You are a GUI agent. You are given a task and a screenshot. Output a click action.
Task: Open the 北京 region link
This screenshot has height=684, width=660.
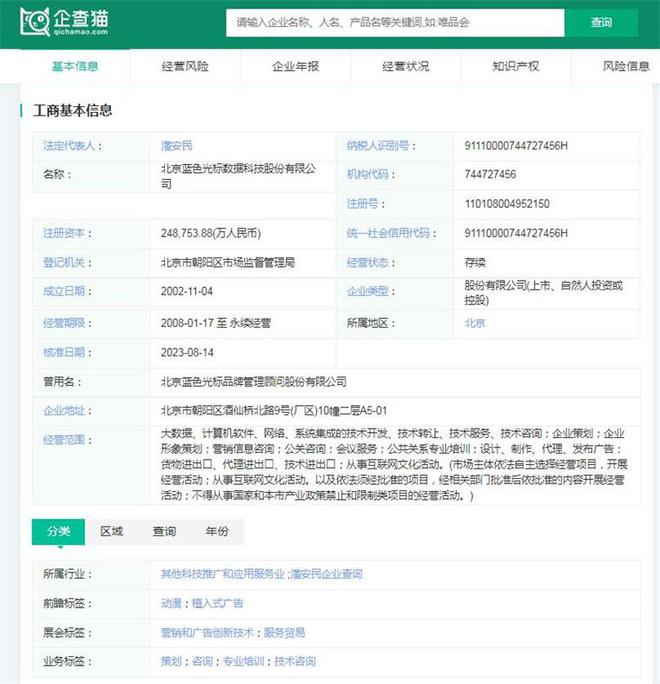click(x=475, y=323)
